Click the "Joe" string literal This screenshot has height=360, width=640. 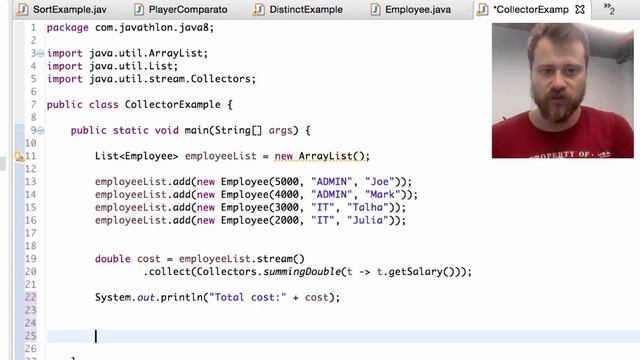tap(380, 182)
